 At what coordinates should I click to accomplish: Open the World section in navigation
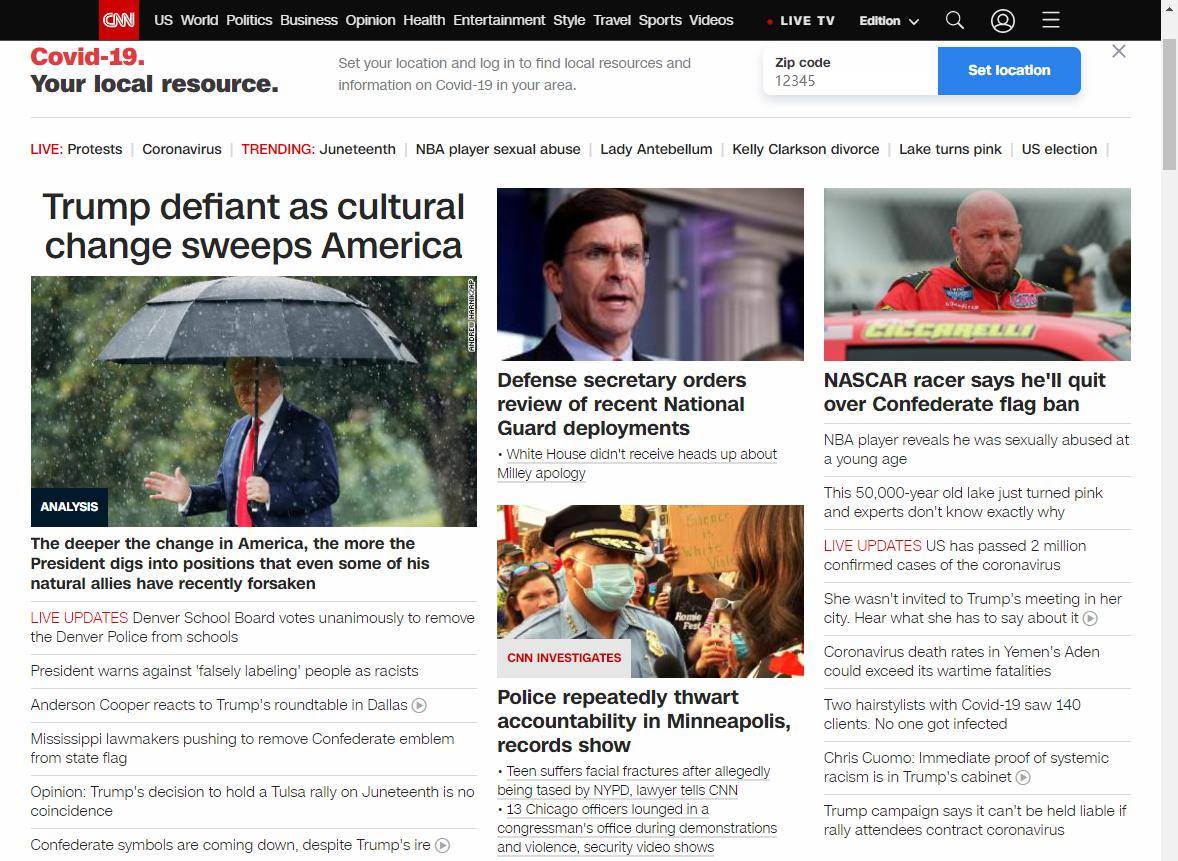click(199, 20)
